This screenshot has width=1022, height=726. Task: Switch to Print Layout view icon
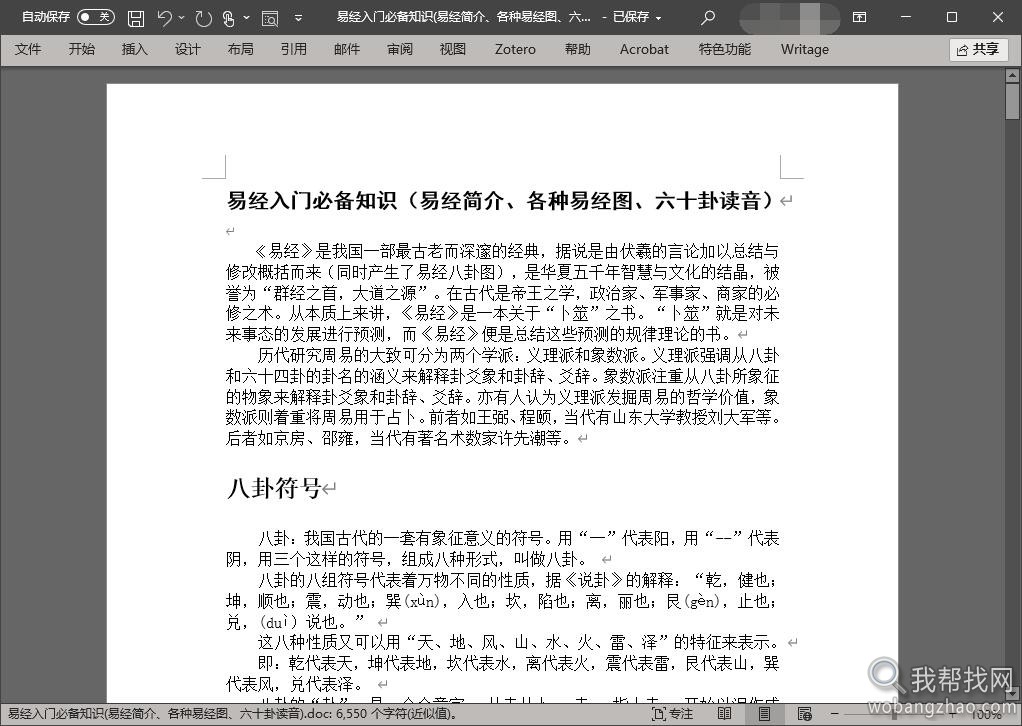click(x=764, y=714)
